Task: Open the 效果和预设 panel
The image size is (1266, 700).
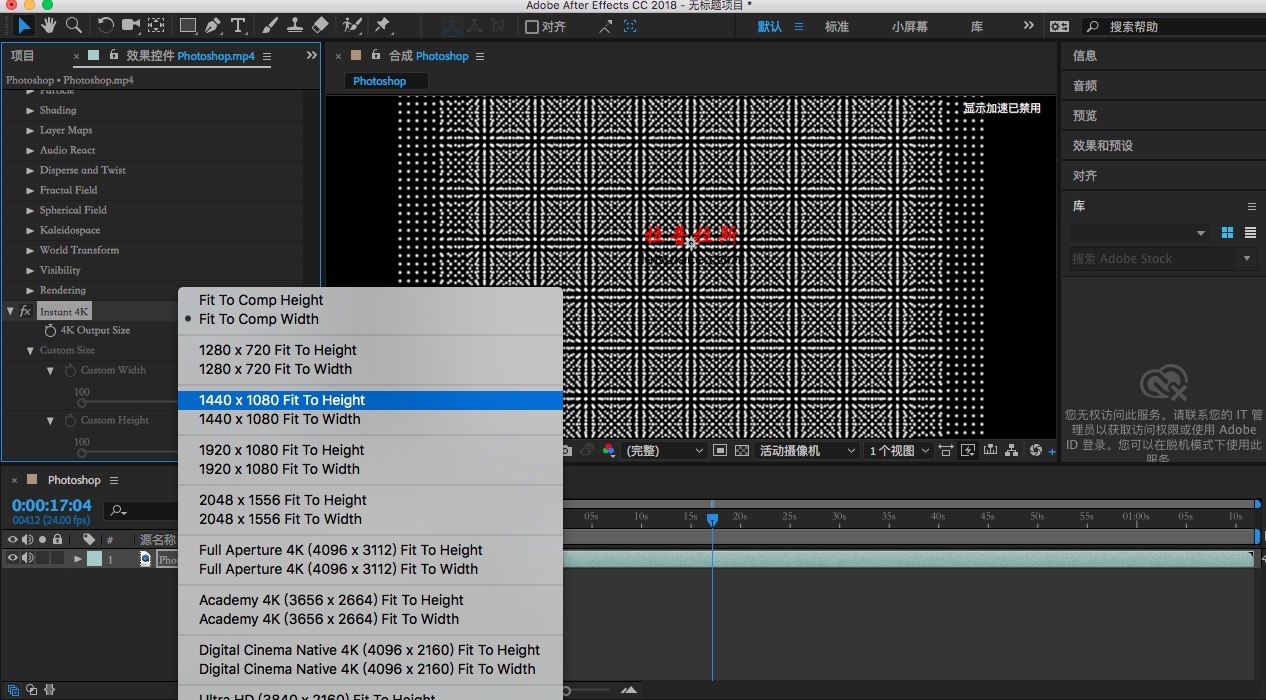Action: (1103, 146)
